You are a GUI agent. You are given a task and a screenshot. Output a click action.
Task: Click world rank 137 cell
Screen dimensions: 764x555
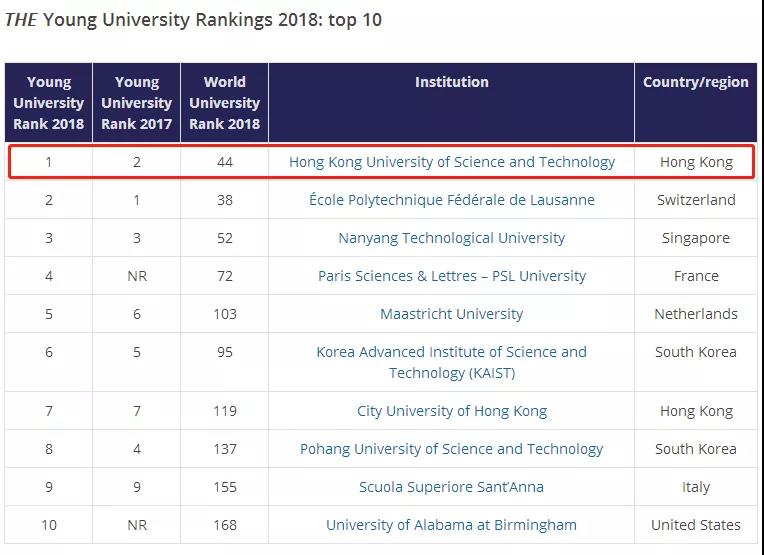pos(225,449)
